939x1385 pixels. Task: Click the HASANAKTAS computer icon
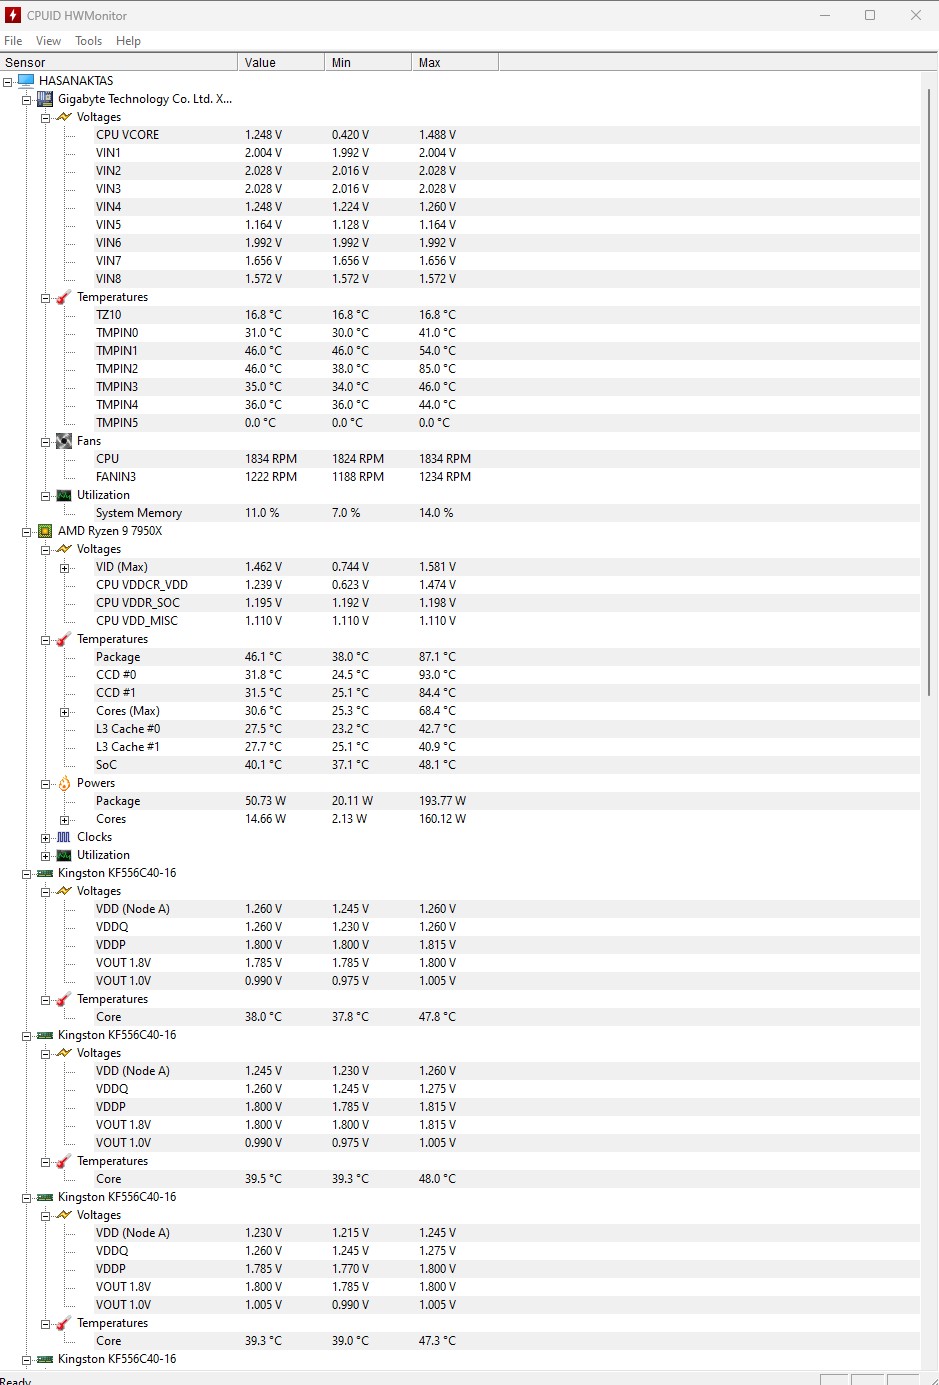pos(26,81)
